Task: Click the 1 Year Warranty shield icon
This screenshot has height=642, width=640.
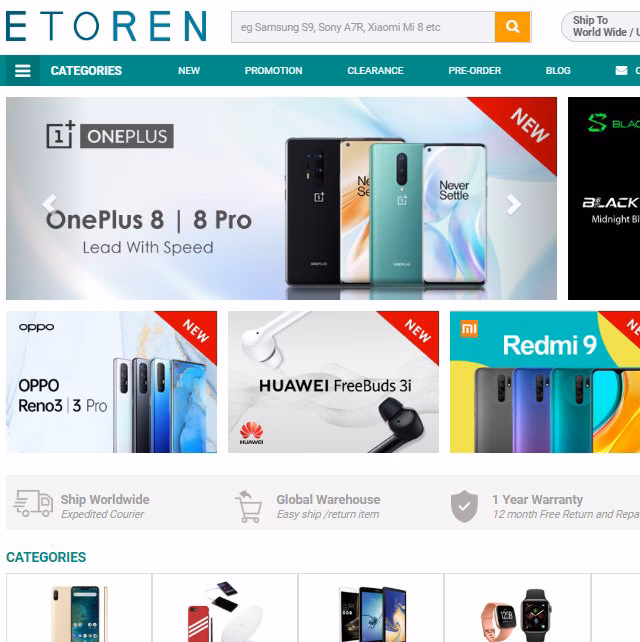Action: [x=464, y=506]
